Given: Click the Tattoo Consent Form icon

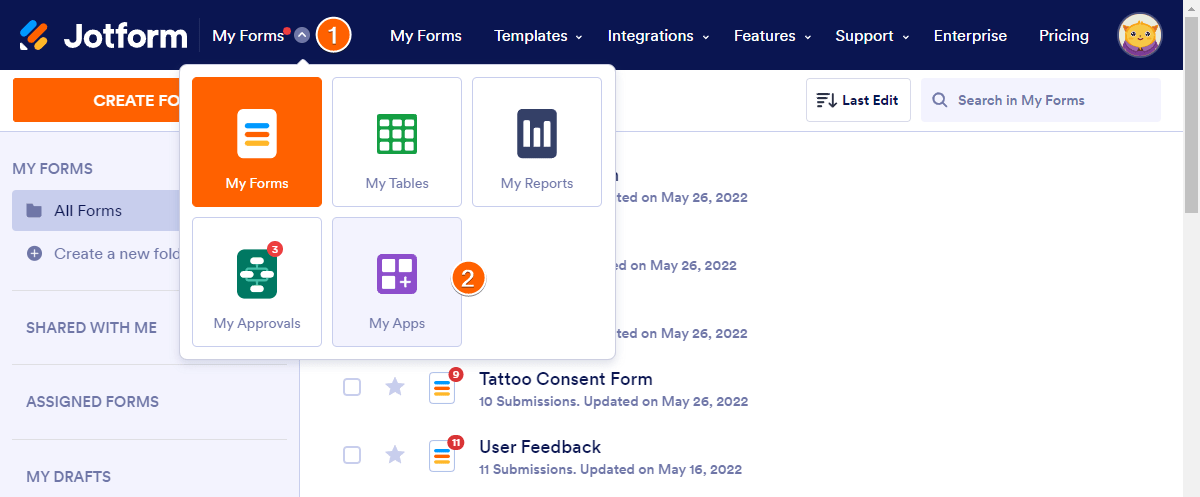Looking at the screenshot, I should pyautogui.click(x=442, y=388).
